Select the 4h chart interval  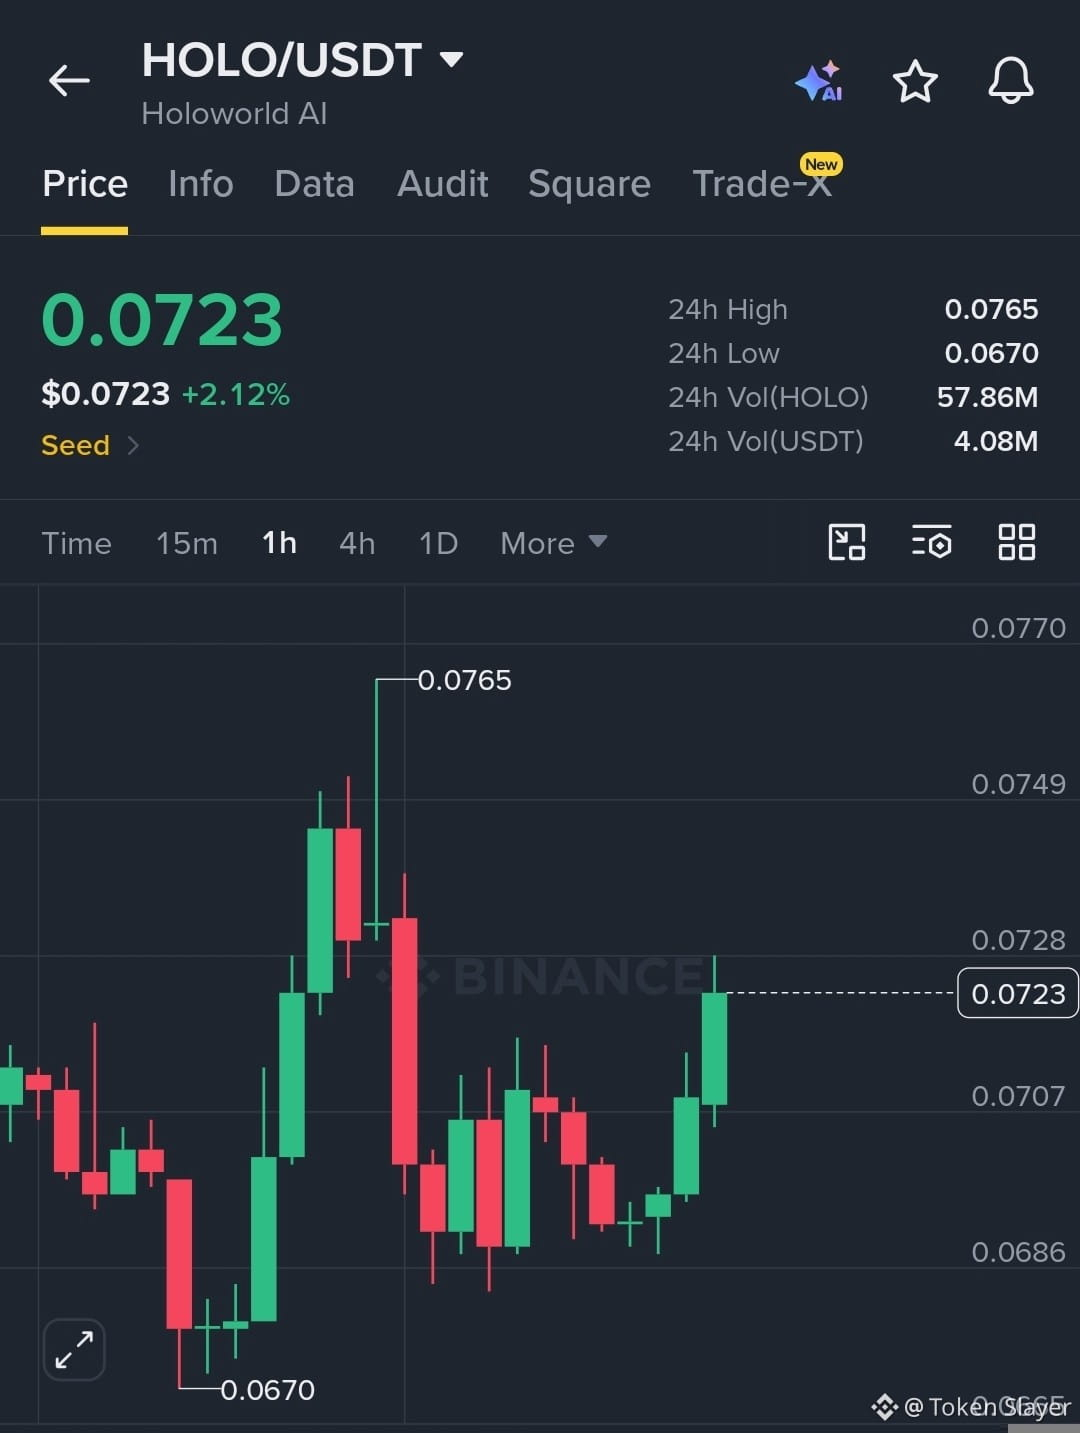coord(357,543)
